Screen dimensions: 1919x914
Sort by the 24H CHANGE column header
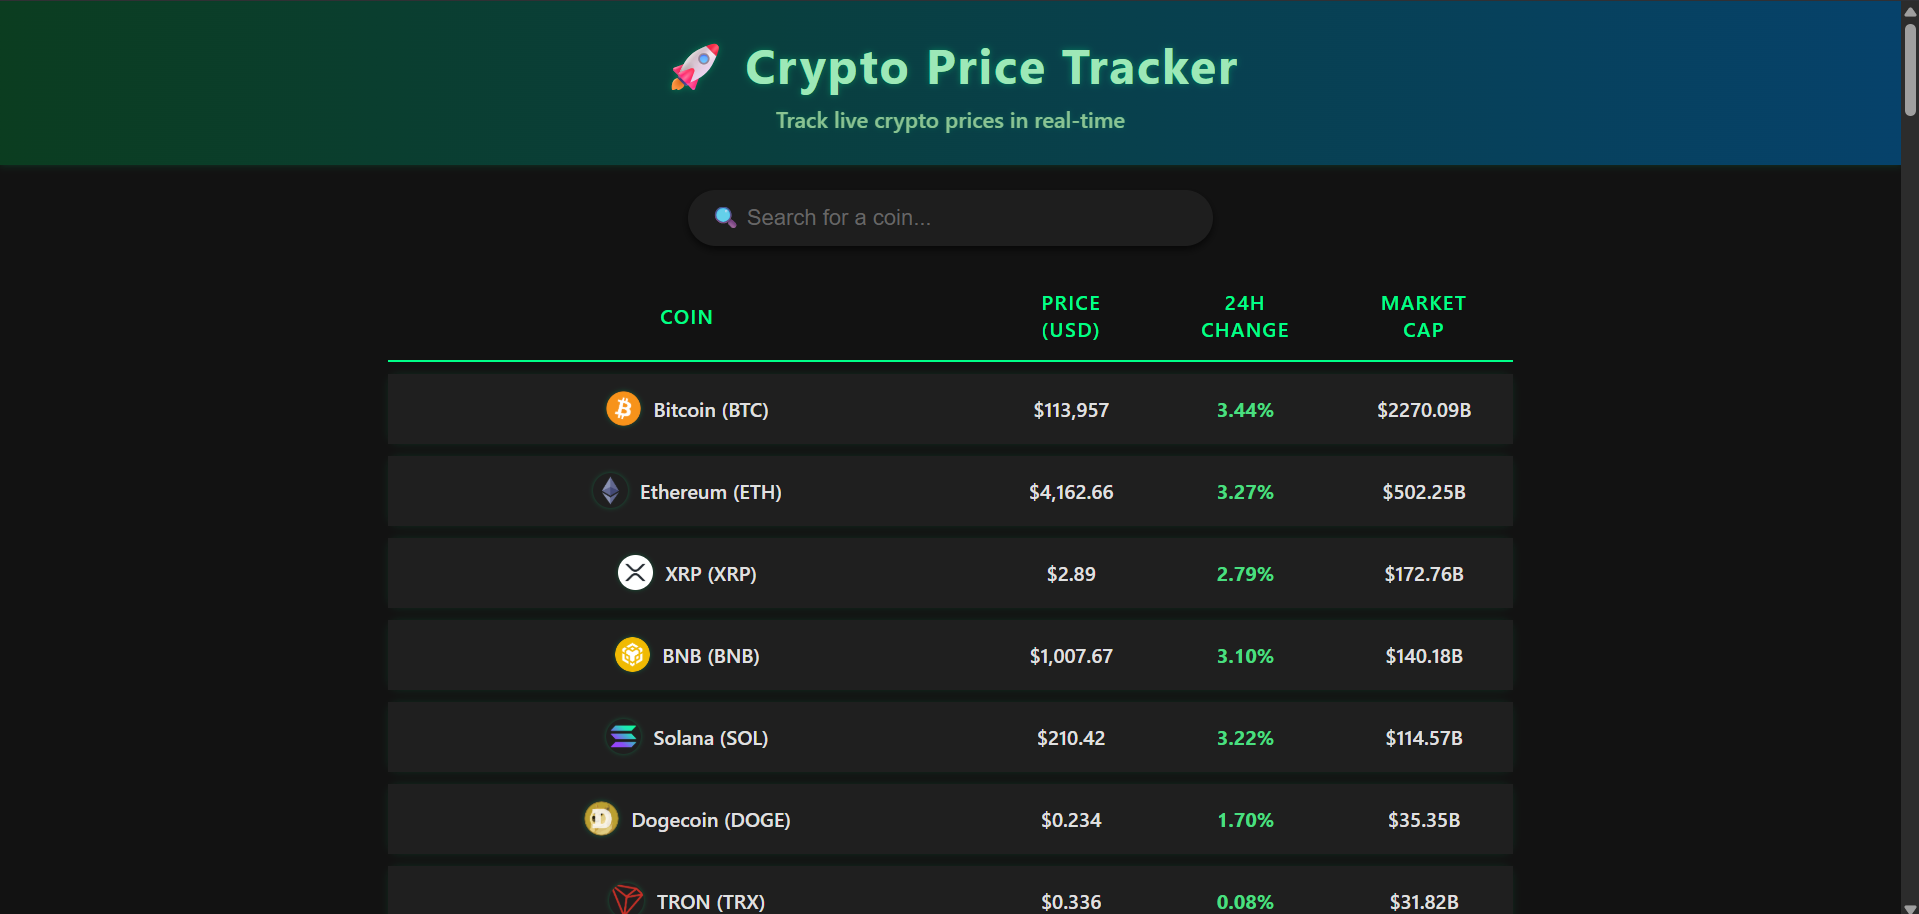pyautogui.click(x=1243, y=316)
